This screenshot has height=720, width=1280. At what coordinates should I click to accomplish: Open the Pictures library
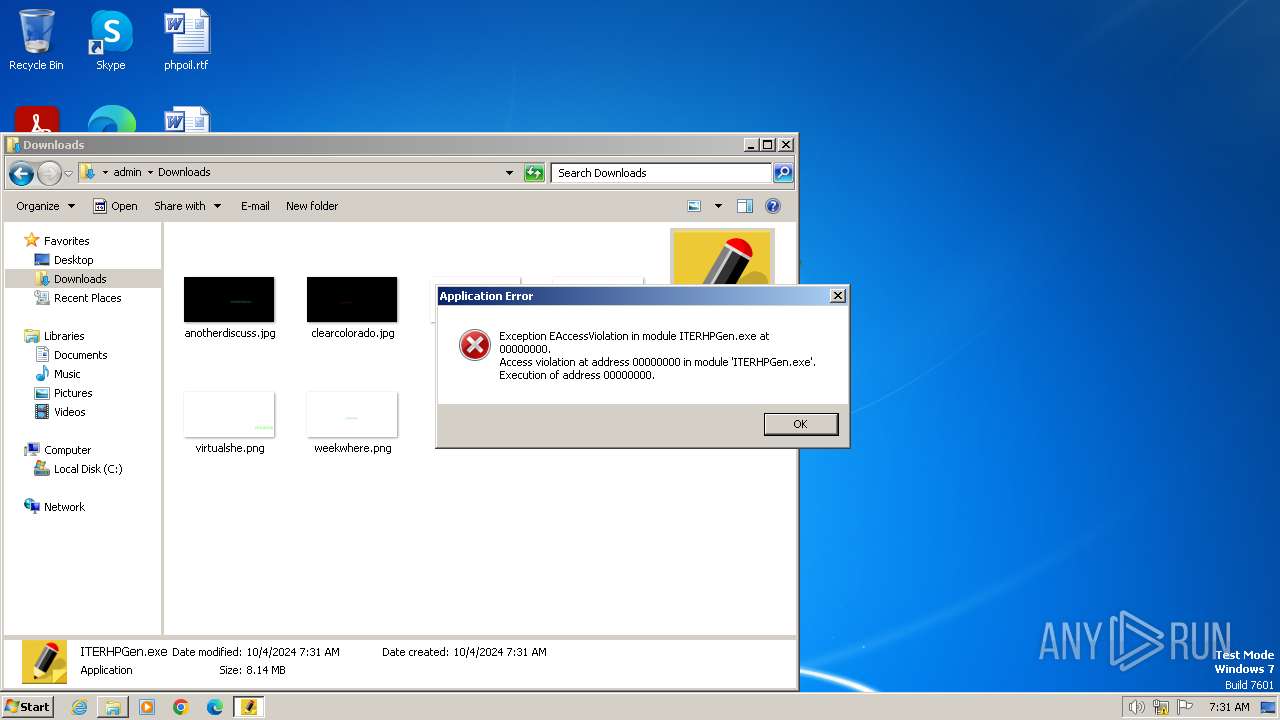point(73,393)
